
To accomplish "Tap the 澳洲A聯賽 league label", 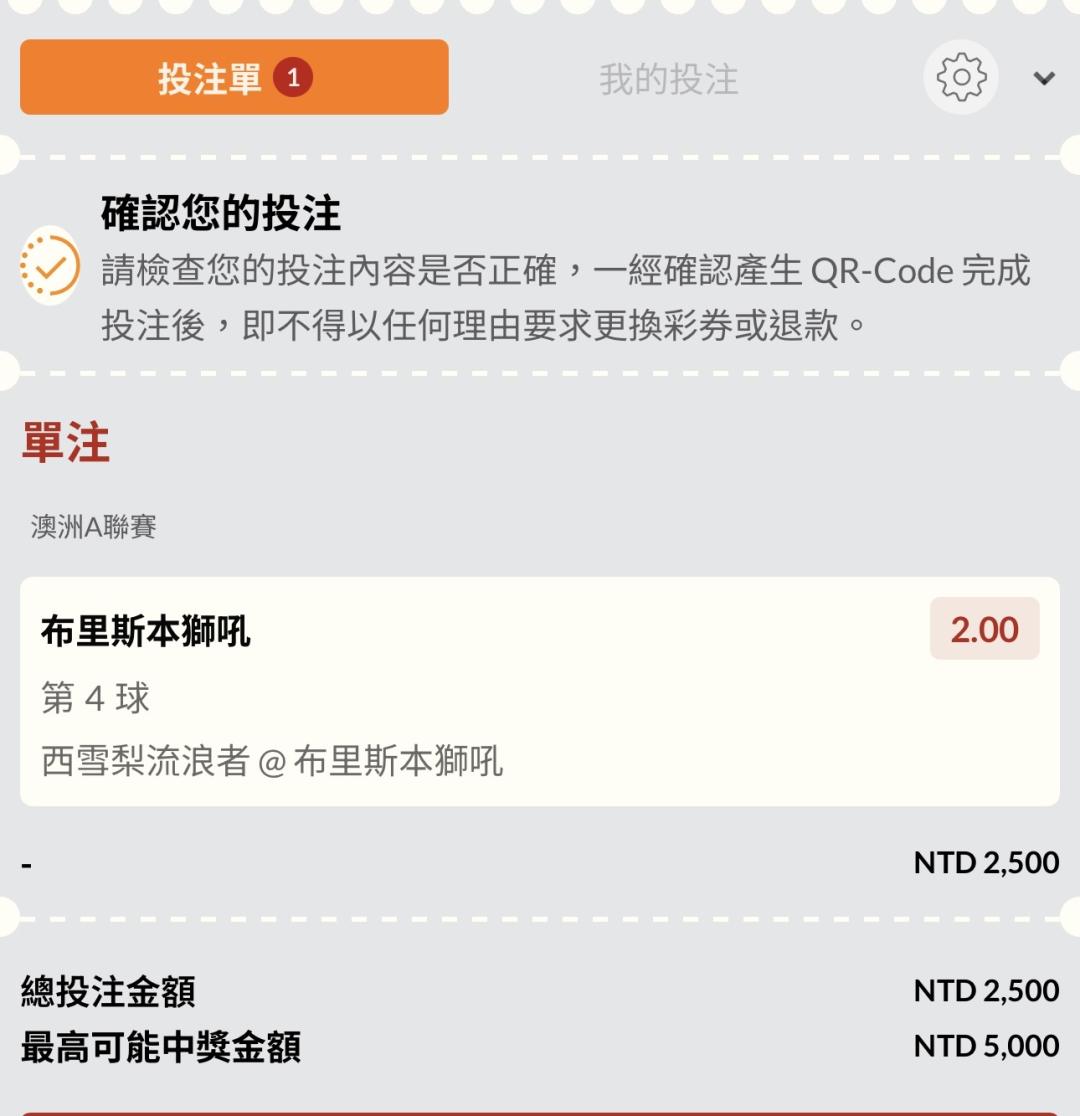I will 94,527.
